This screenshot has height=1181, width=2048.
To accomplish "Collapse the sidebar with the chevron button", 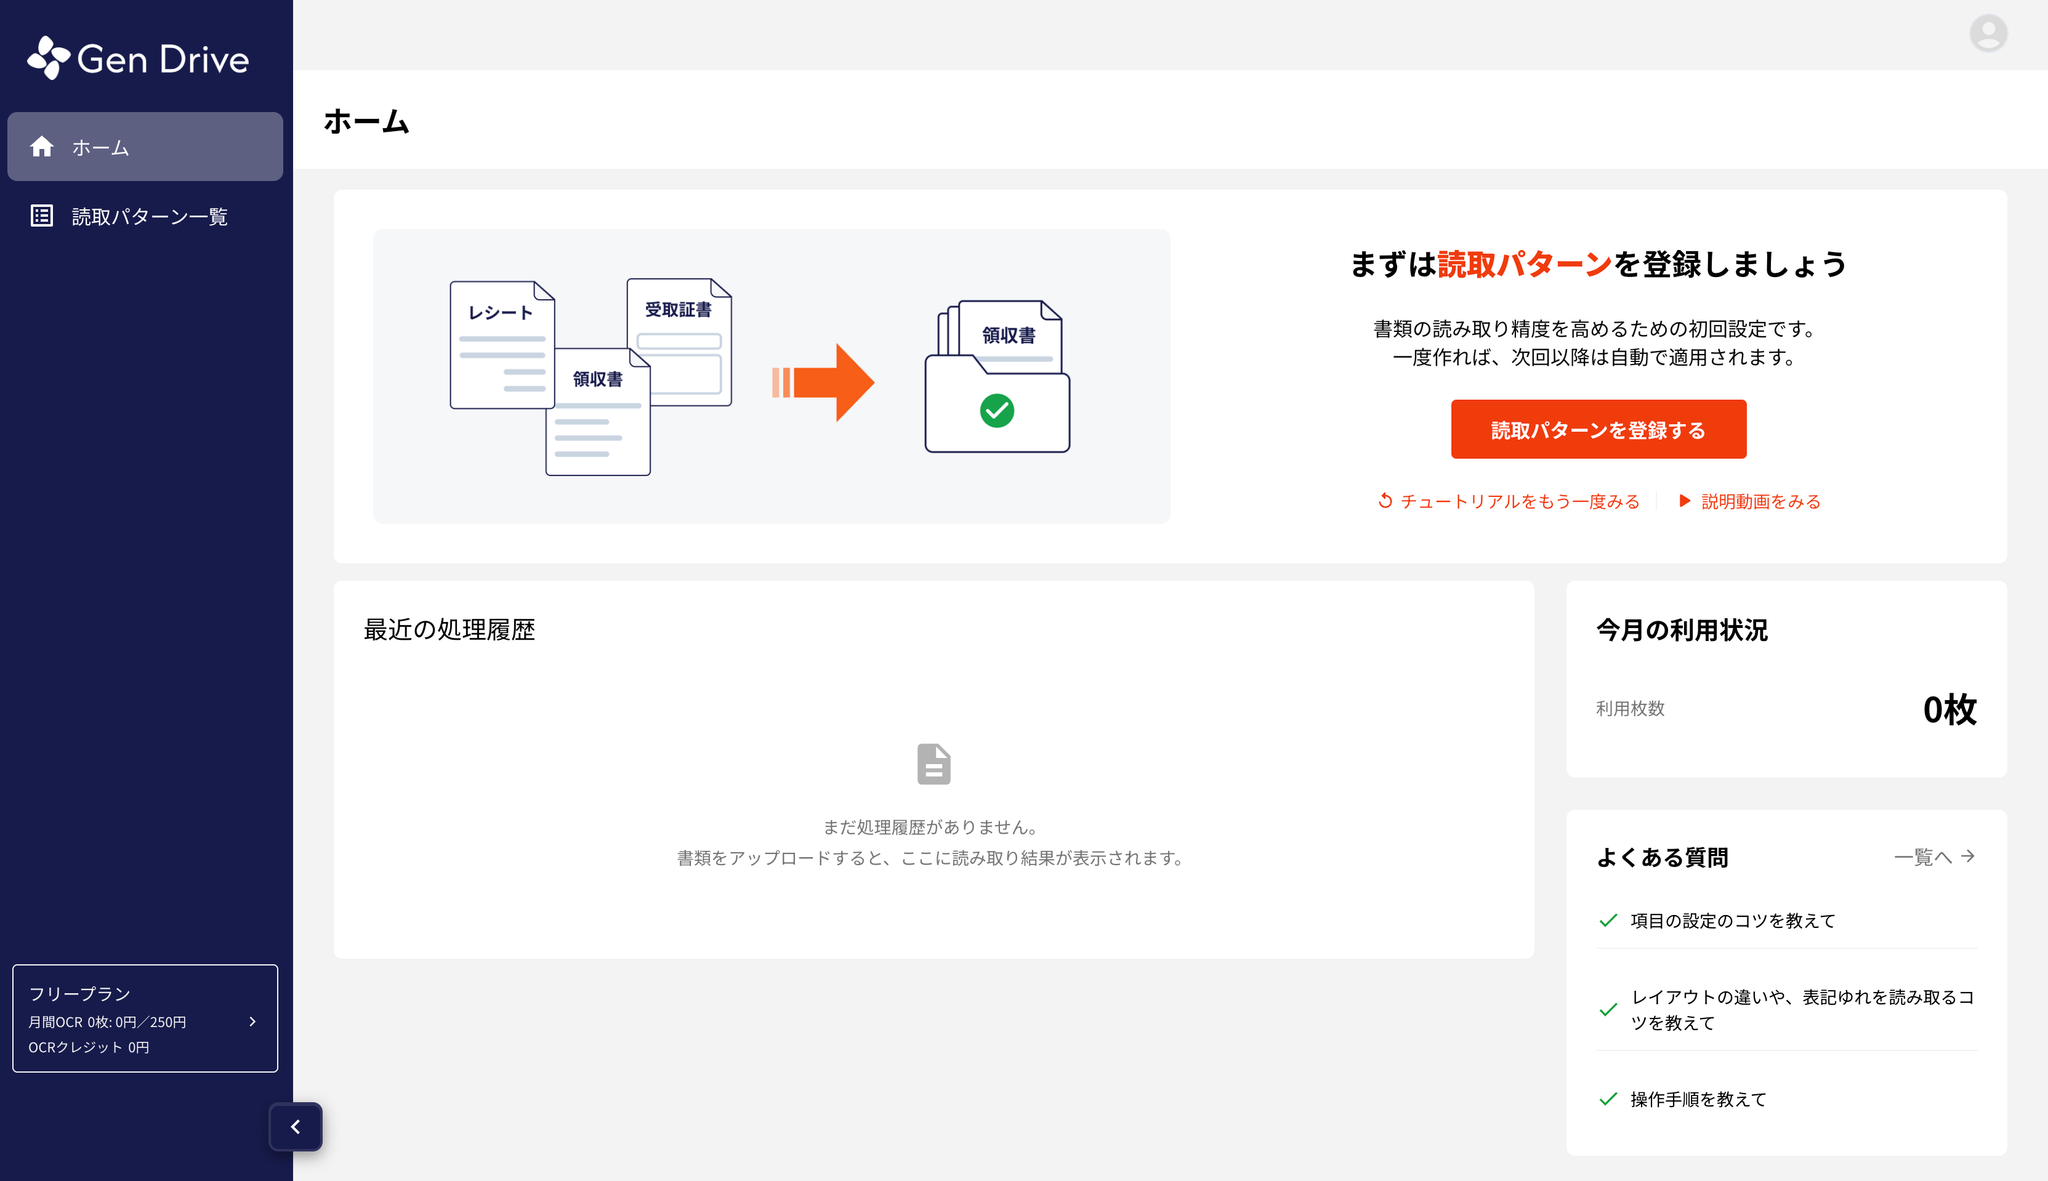I will [295, 1127].
